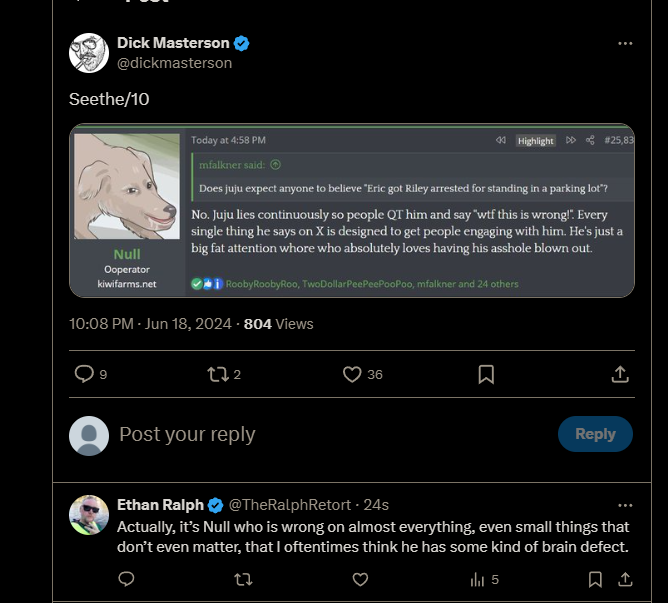Click the blue Reply button
668x603 pixels.
(x=595, y=434)
